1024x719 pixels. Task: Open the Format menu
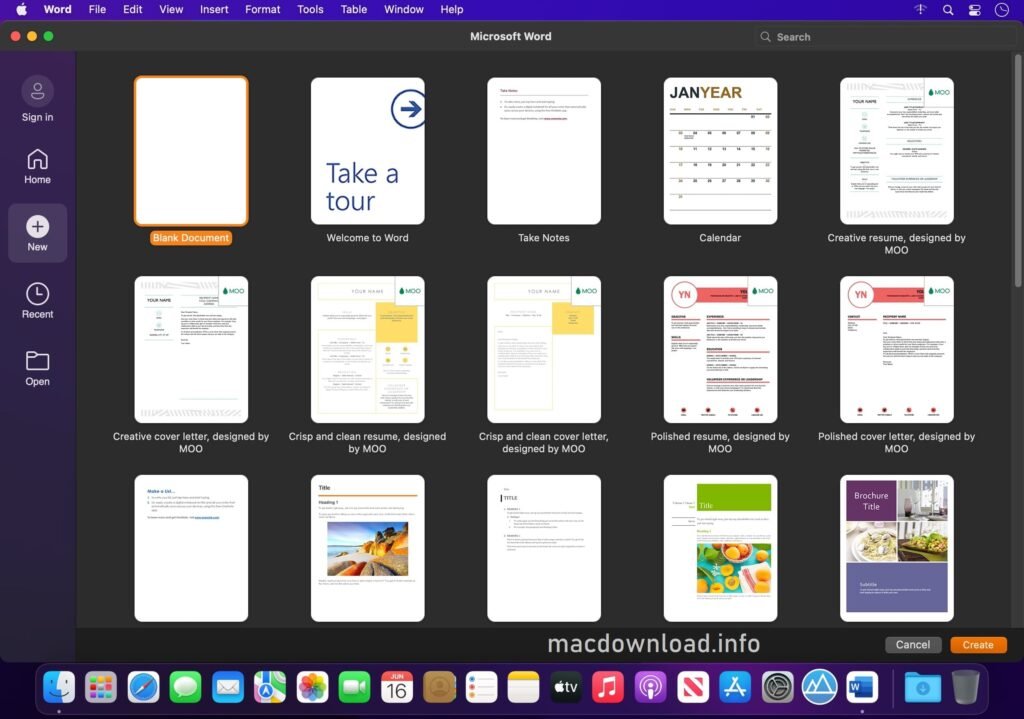pyautogui.click(x=262, y=10)
